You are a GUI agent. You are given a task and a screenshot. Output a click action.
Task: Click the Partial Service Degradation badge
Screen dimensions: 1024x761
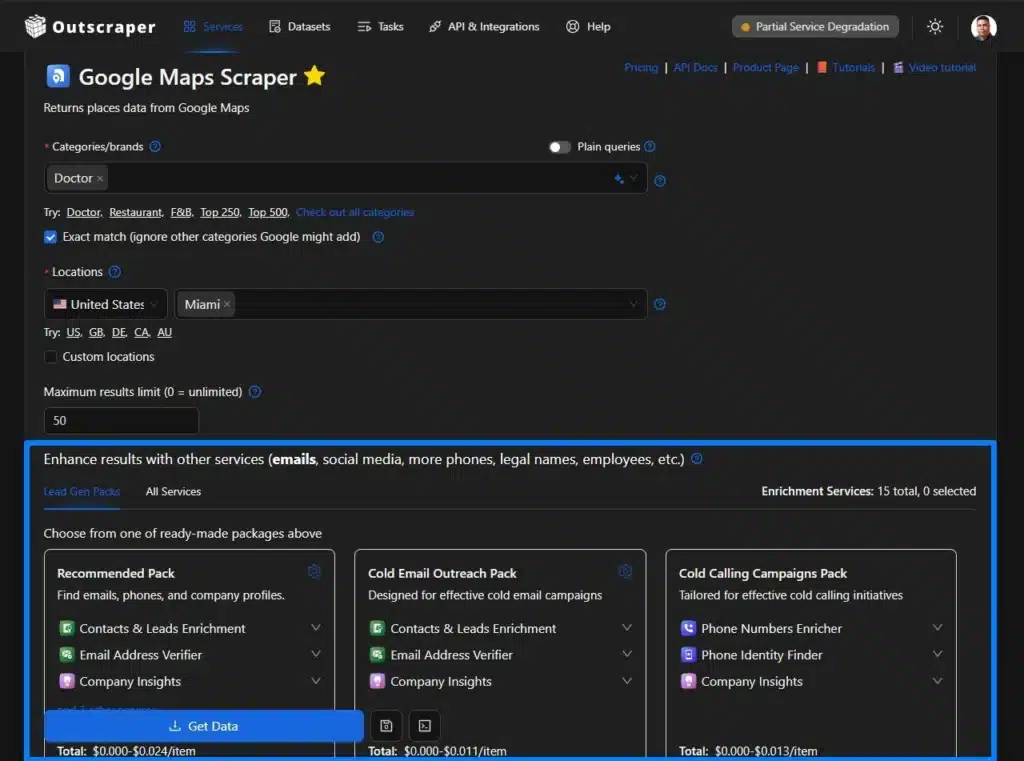click(x=814, y=27)
